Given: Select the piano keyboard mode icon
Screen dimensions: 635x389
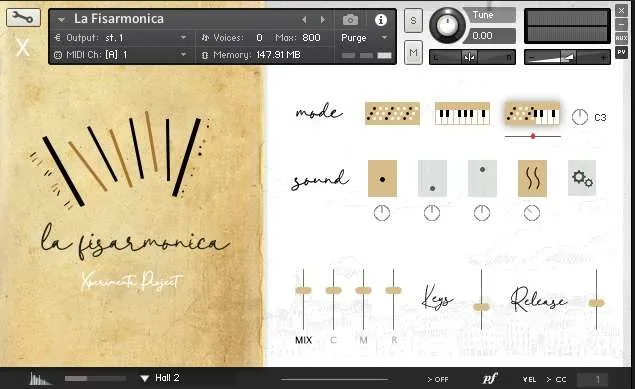Looking at the screenshot, I should click(x=462, y=113).
